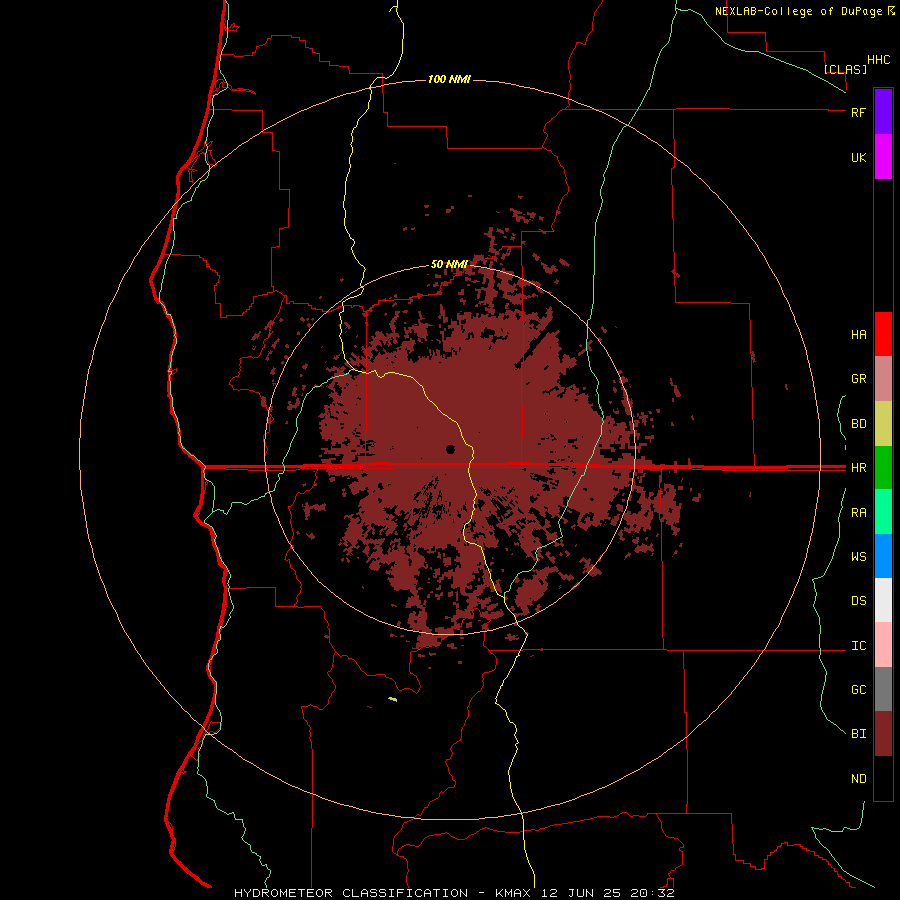Click the HYDROMETEOR CLASSIFICATION title text
The image size is (900, 900).
[351, 893]
